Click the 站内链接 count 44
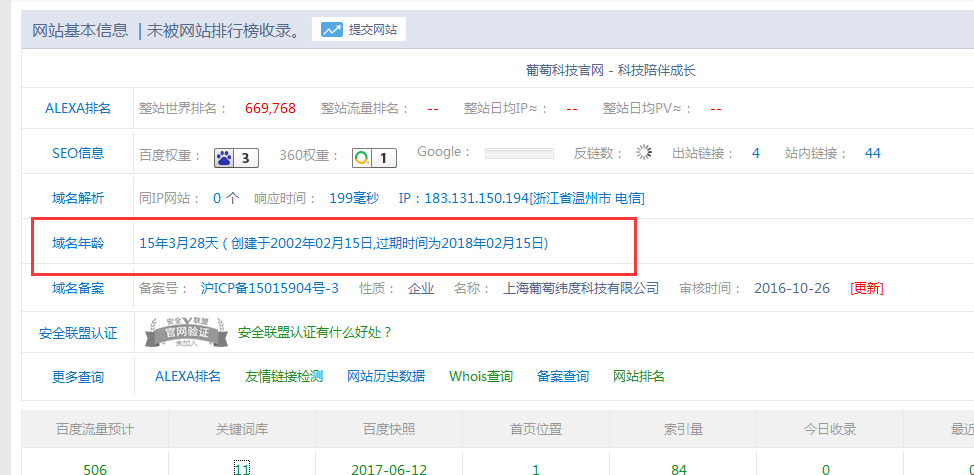This screenshot has width=974, height=475. (x=872, y=153)
